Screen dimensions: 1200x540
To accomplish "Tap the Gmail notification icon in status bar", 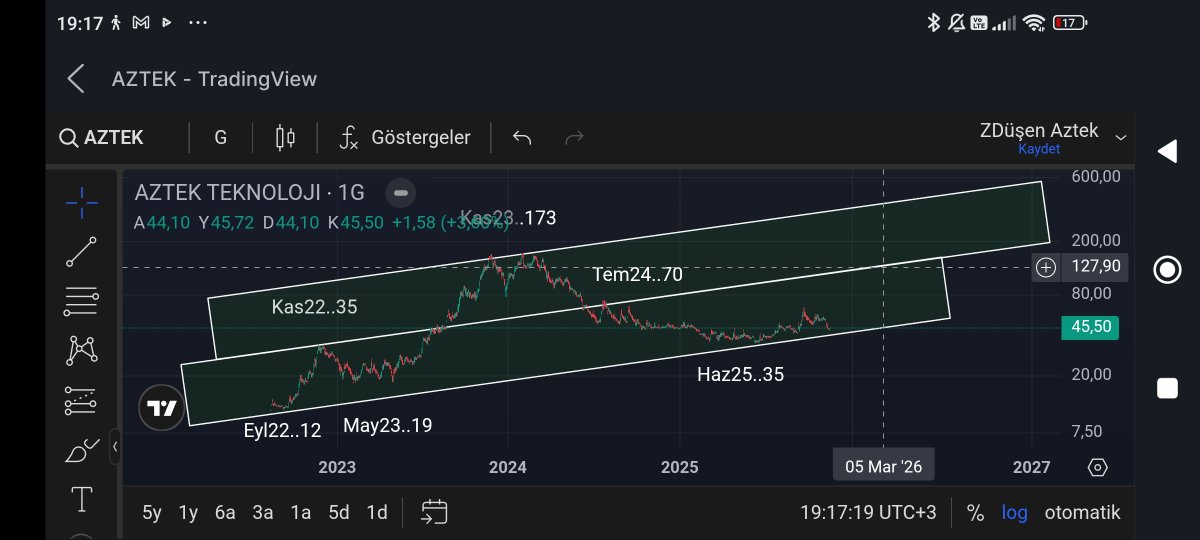I will 141,22.
